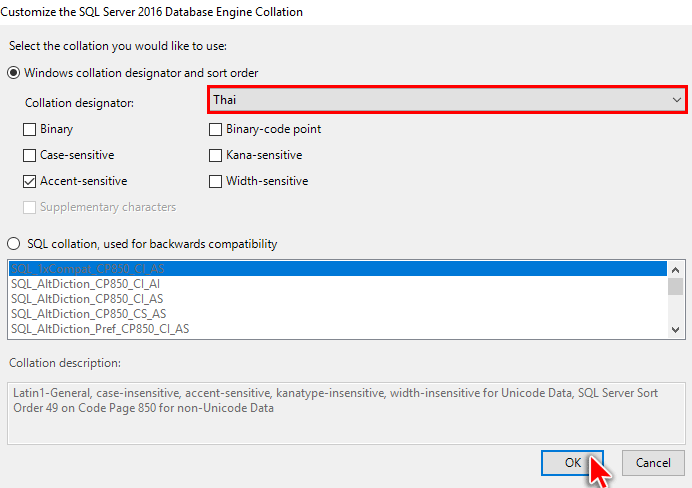692x488 pixels.
Task: Tick the Kana-sensitive checkbox
Action: click(215, 155)
